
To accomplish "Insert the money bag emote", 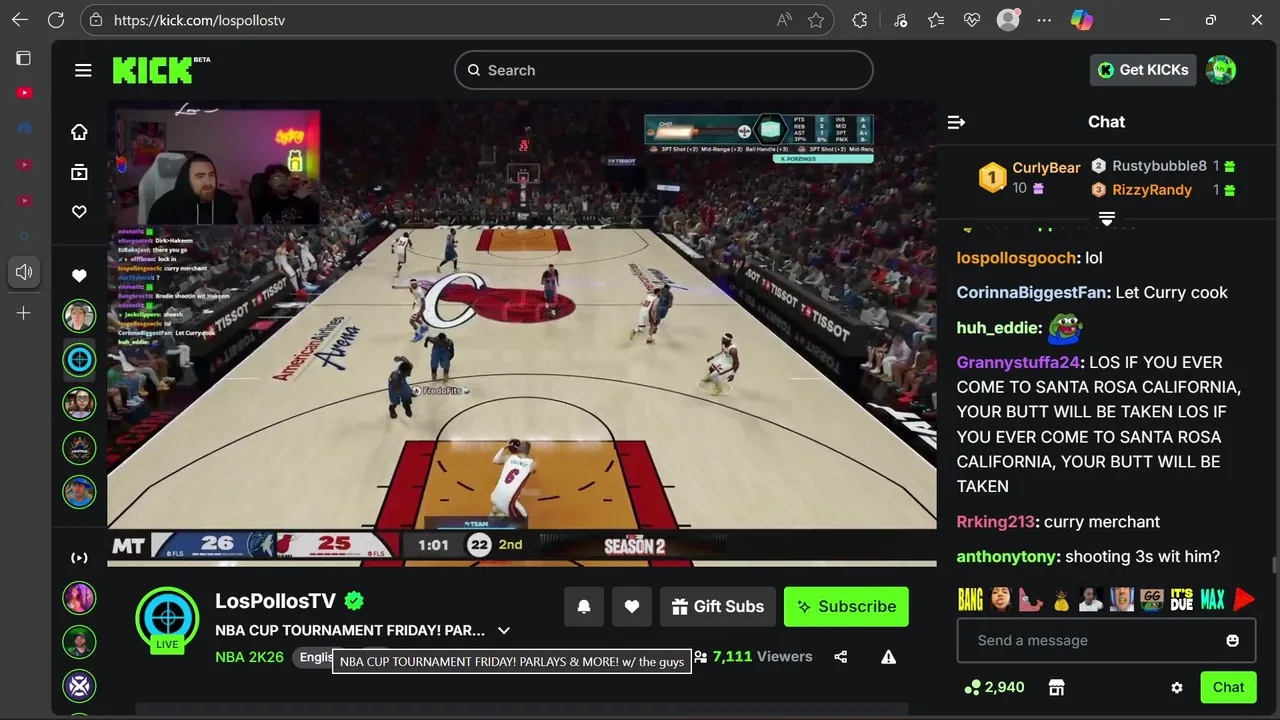I will tap(1061, 599).
